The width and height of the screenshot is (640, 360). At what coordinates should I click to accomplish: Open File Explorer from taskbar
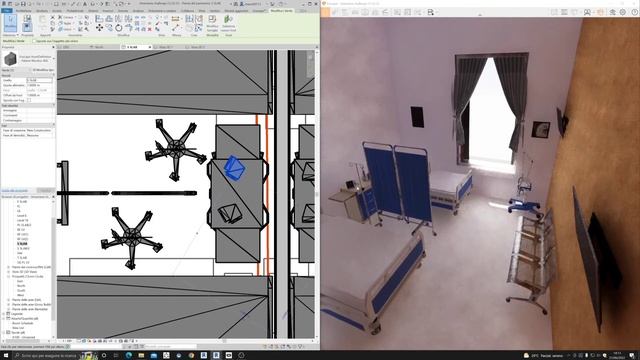(141, 356)
